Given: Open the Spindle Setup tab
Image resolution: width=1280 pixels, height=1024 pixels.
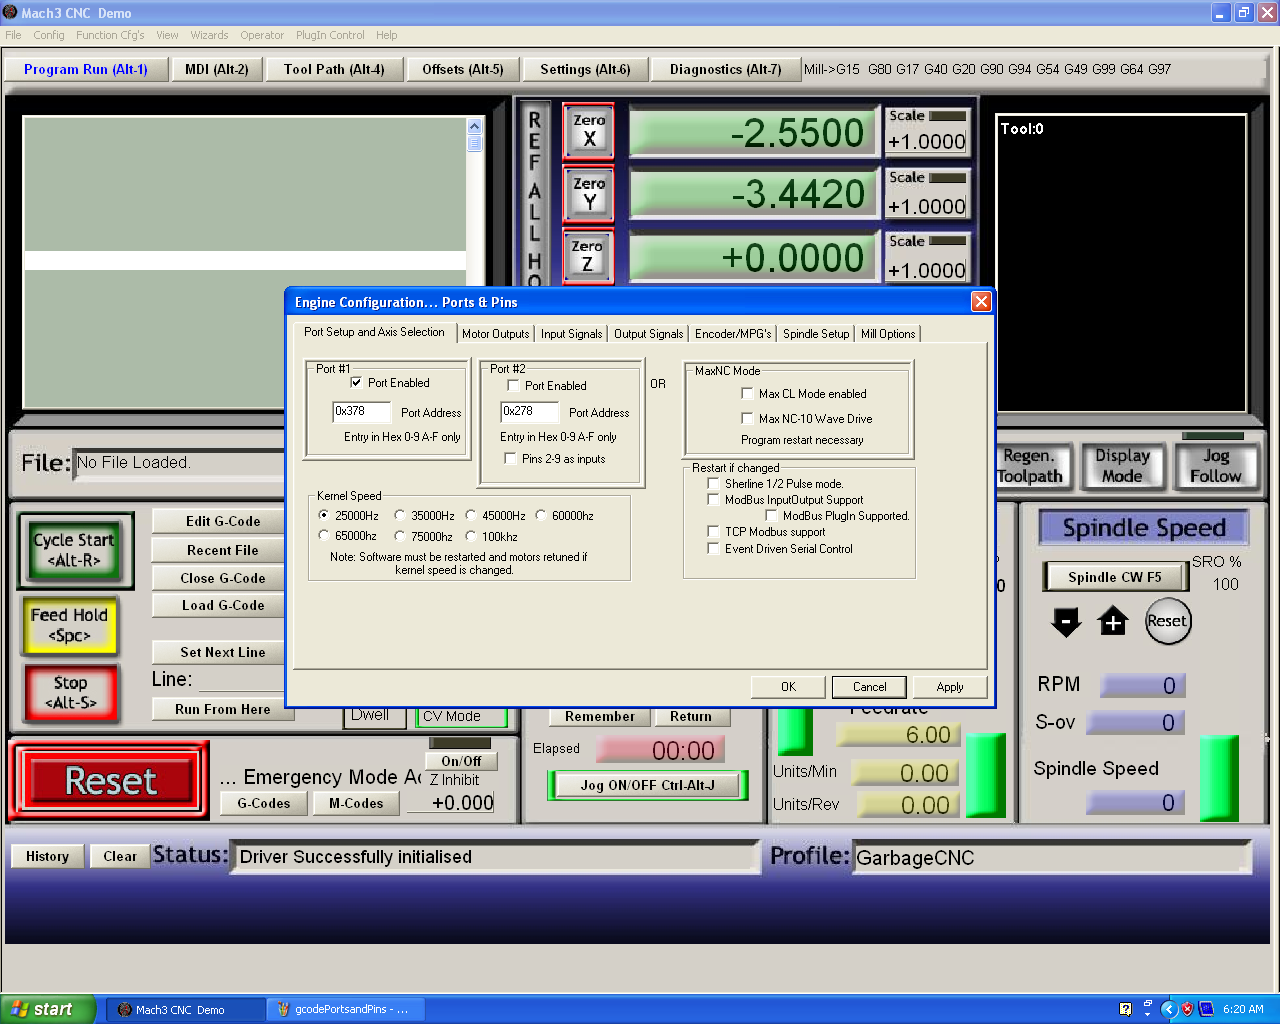Looking at the screenshot, I should (x=815, y=334).
